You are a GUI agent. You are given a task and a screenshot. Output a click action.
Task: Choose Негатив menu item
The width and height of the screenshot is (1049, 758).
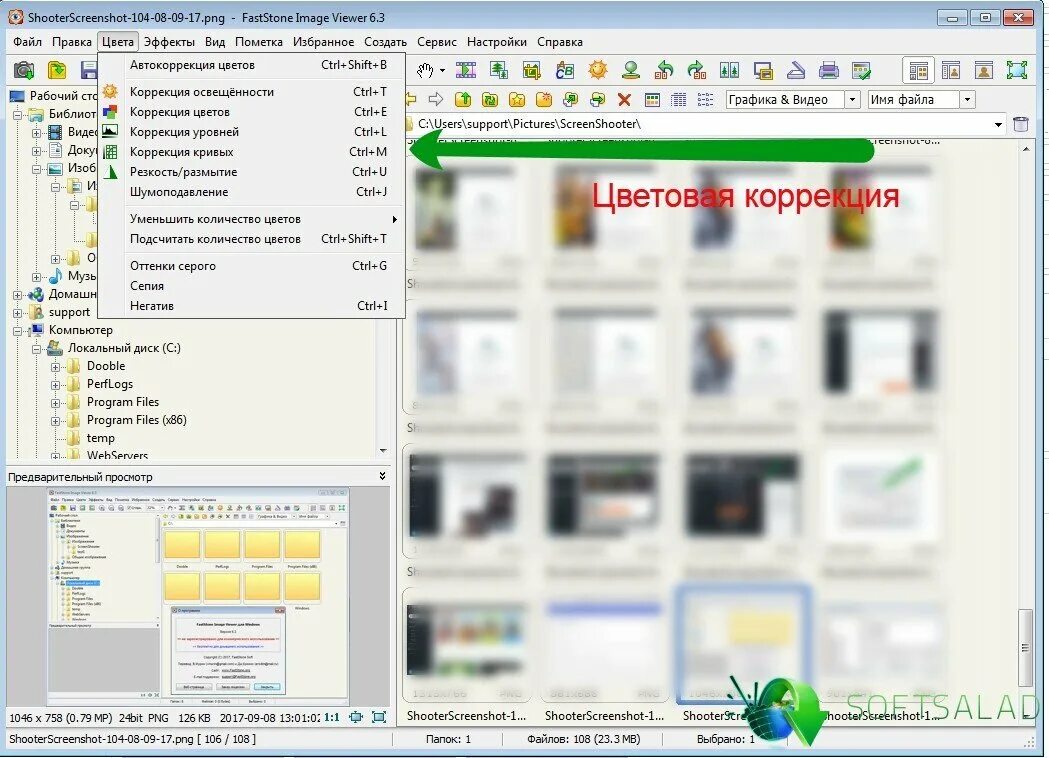(x=252, y=306)
